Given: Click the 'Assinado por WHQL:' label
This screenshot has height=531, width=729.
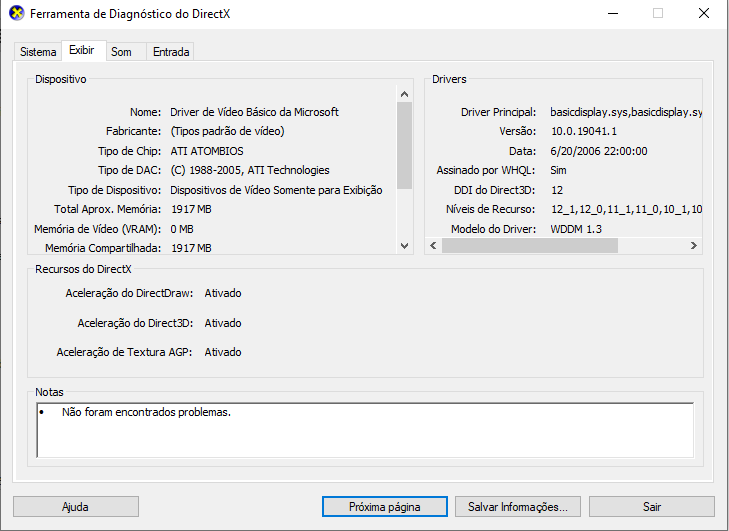Looking at the screenshot, I should [486, 170].
